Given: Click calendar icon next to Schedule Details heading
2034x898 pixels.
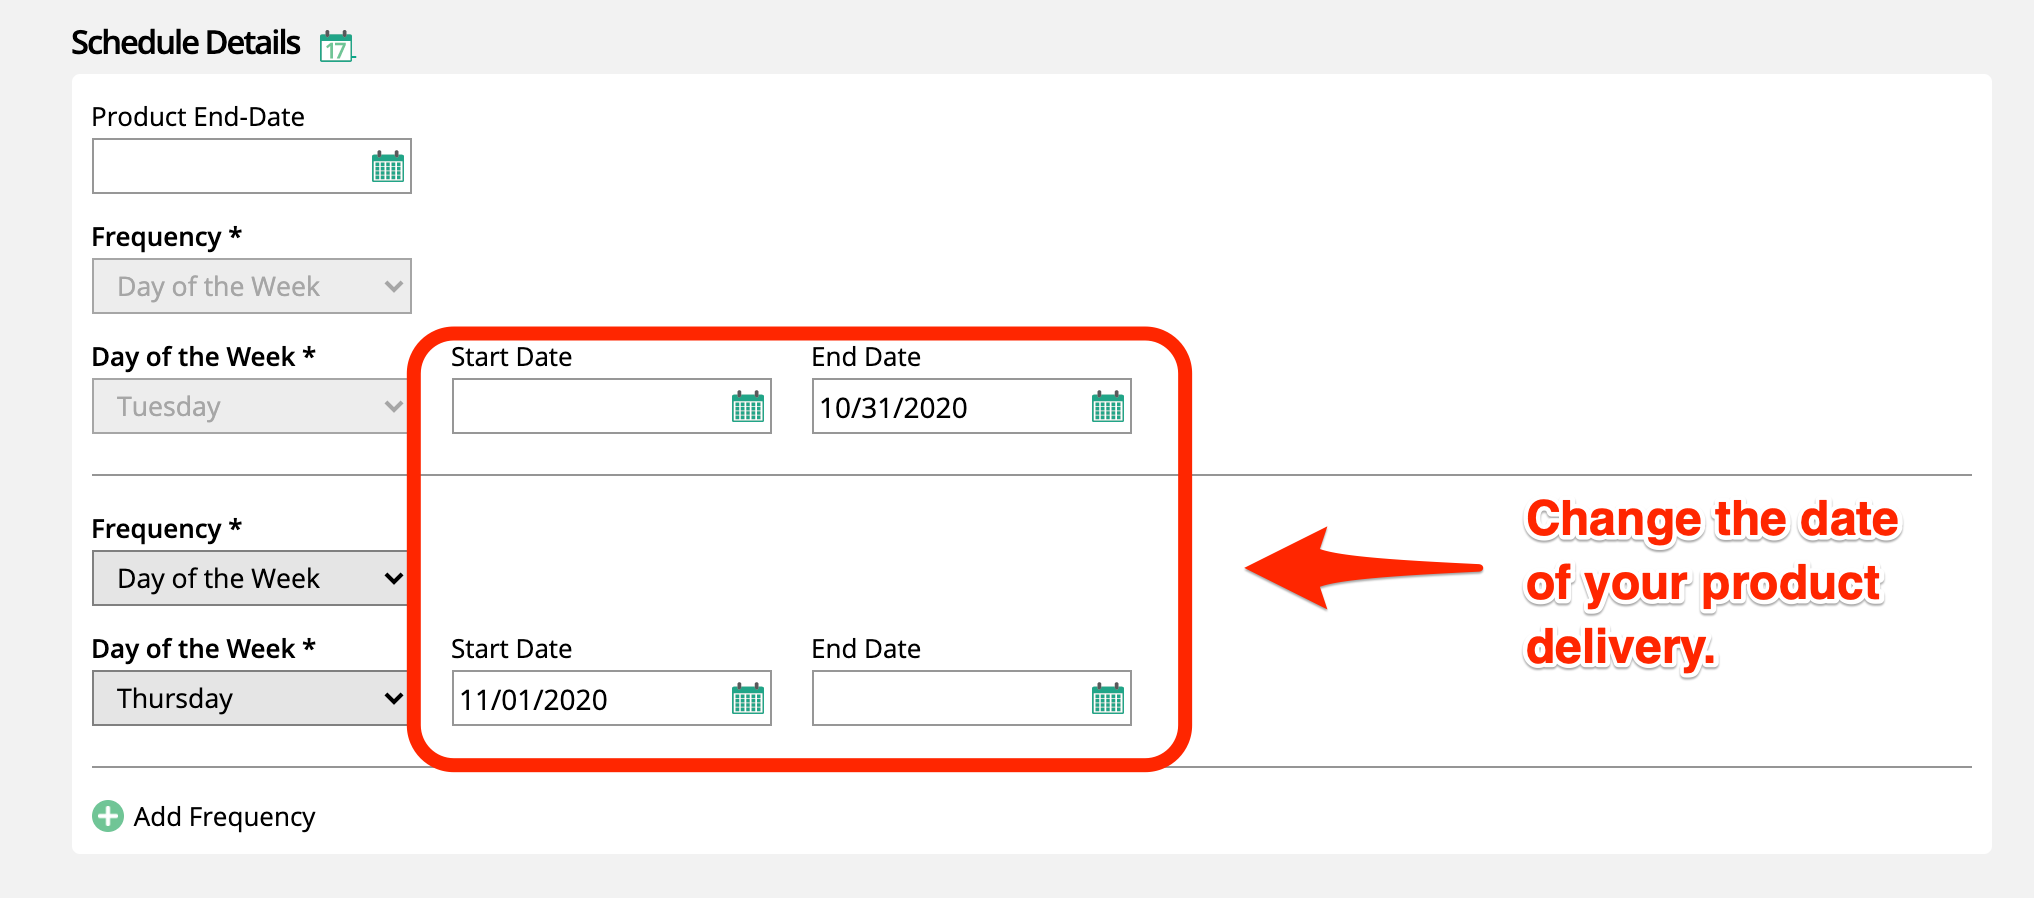Looking at the screenshot, I should pyautogui.click(x=336, y=46).
